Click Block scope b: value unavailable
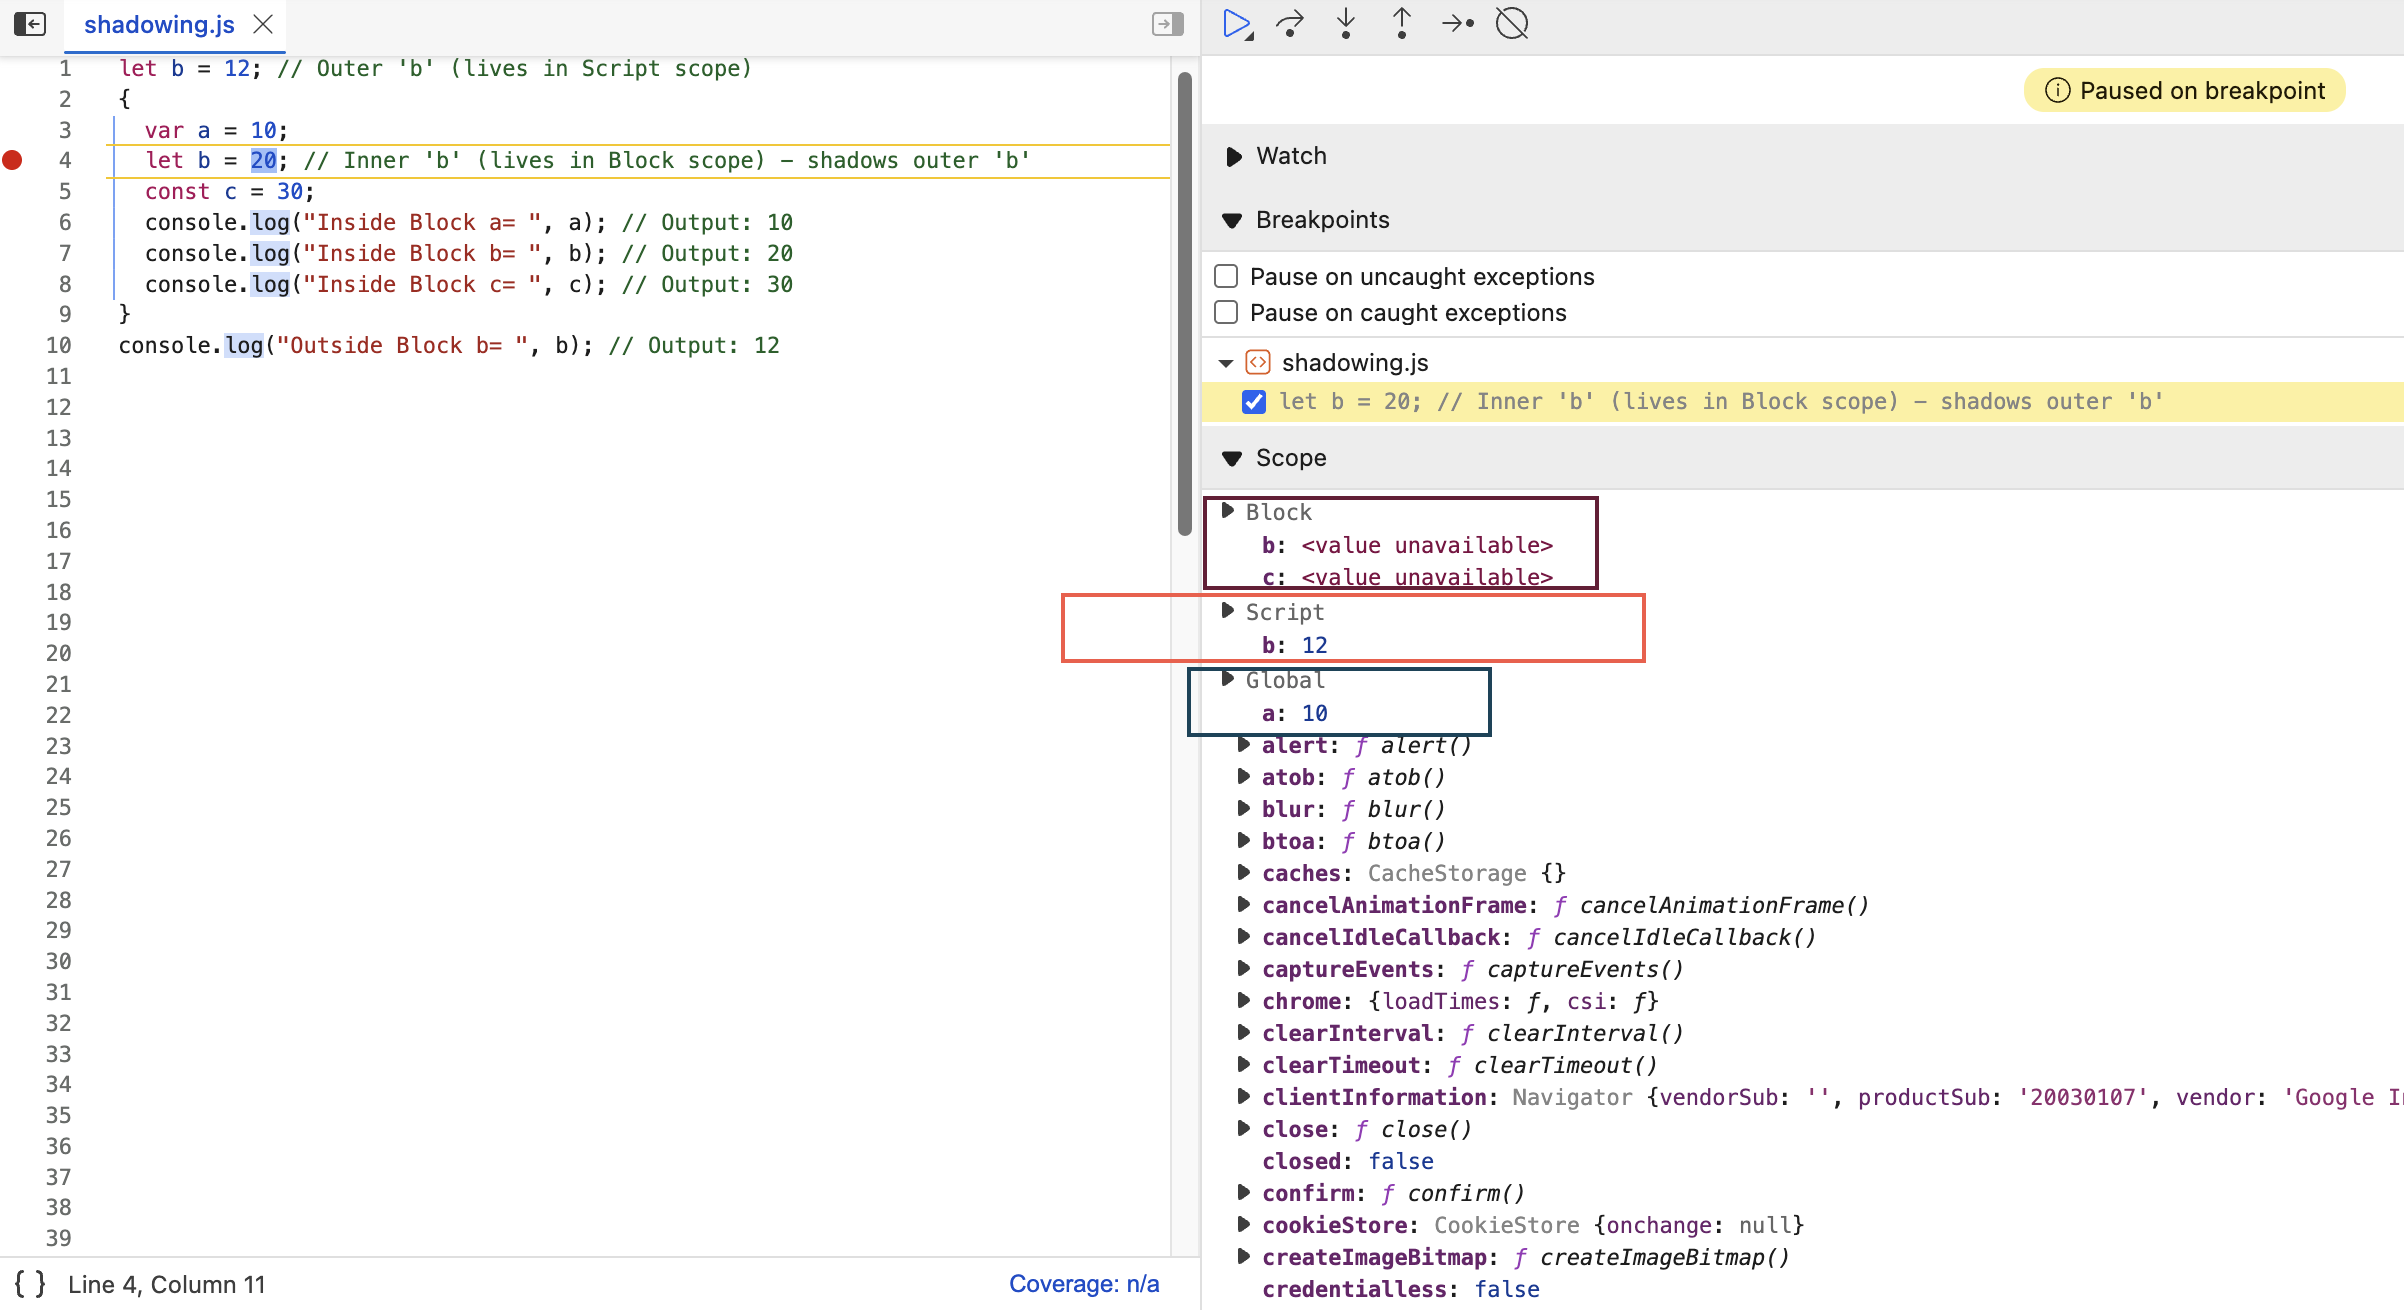 pyautogui.click(x=1407, y=546)
